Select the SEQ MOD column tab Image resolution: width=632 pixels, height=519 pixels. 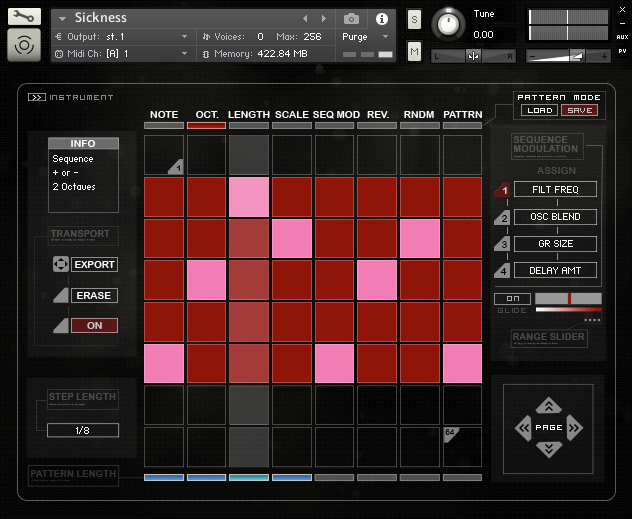pos(336,115)
